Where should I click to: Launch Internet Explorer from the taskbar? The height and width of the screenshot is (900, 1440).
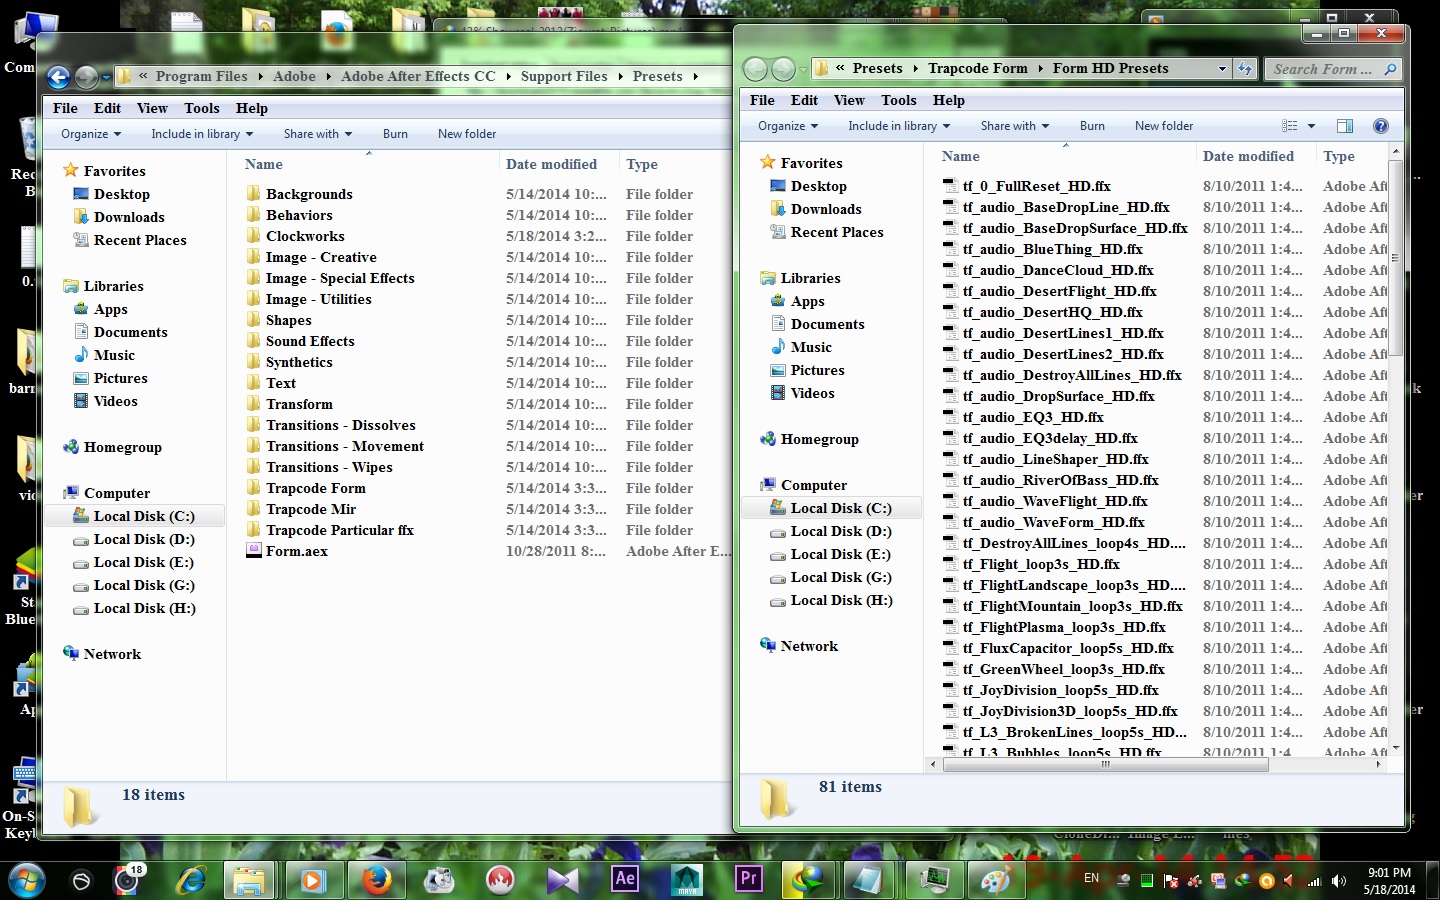tap(190, 880)
